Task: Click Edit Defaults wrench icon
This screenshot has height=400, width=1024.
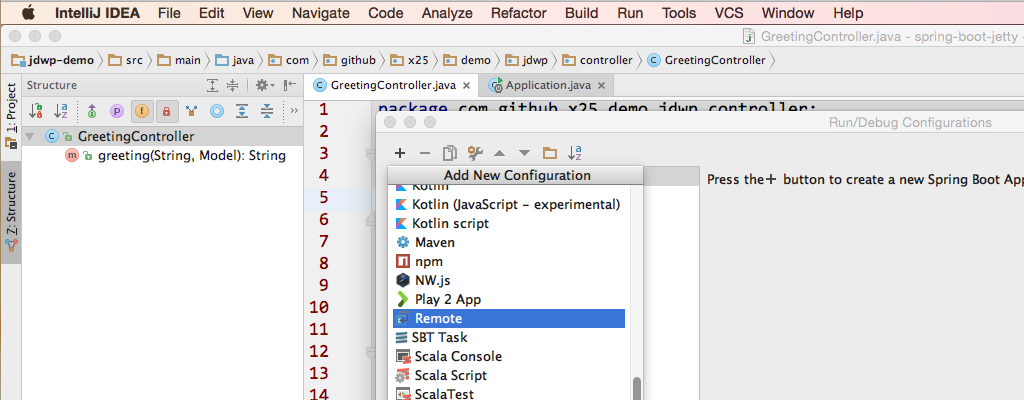Action: tap(475, 153)
